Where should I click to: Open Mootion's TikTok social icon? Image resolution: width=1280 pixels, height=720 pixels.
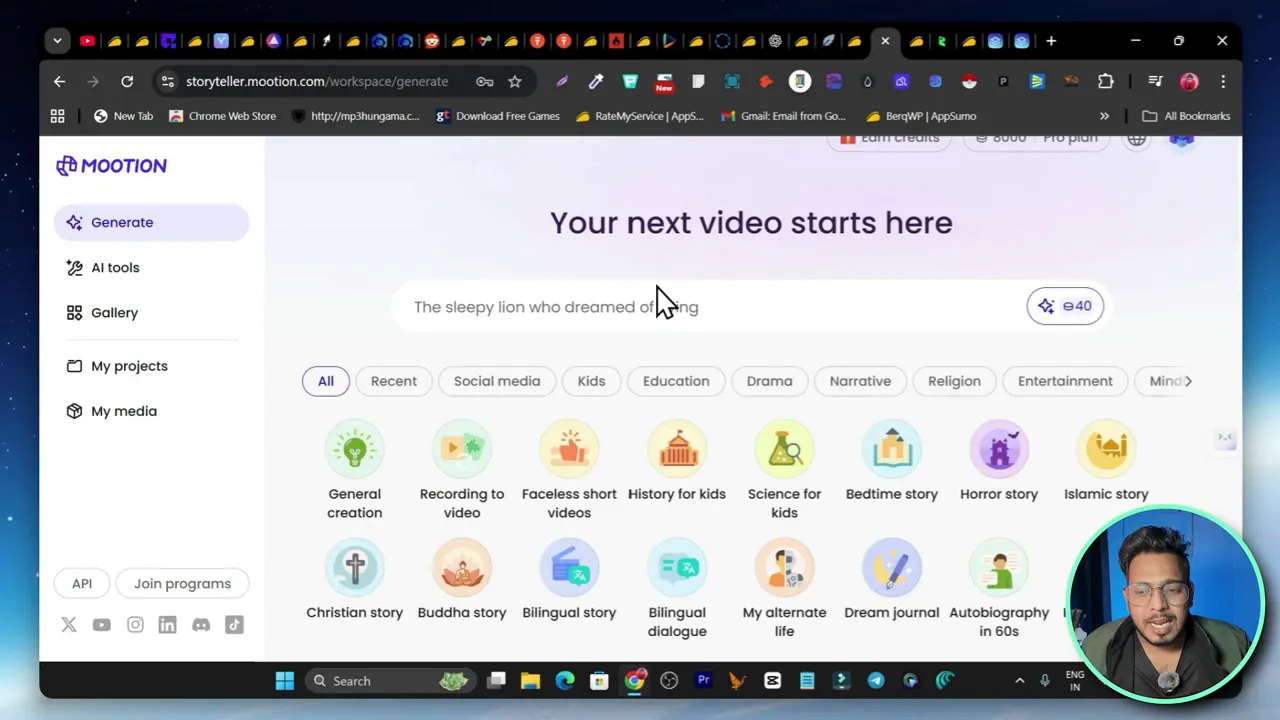point(234,624)
